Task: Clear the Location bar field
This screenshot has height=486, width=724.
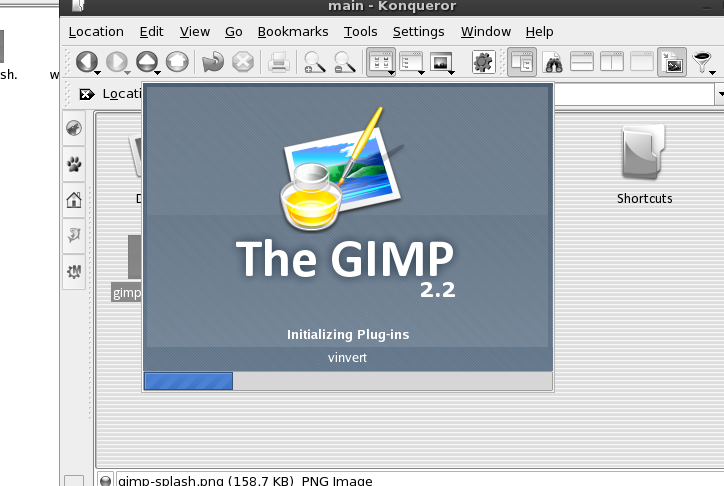Action: click(x=86, y=94)
